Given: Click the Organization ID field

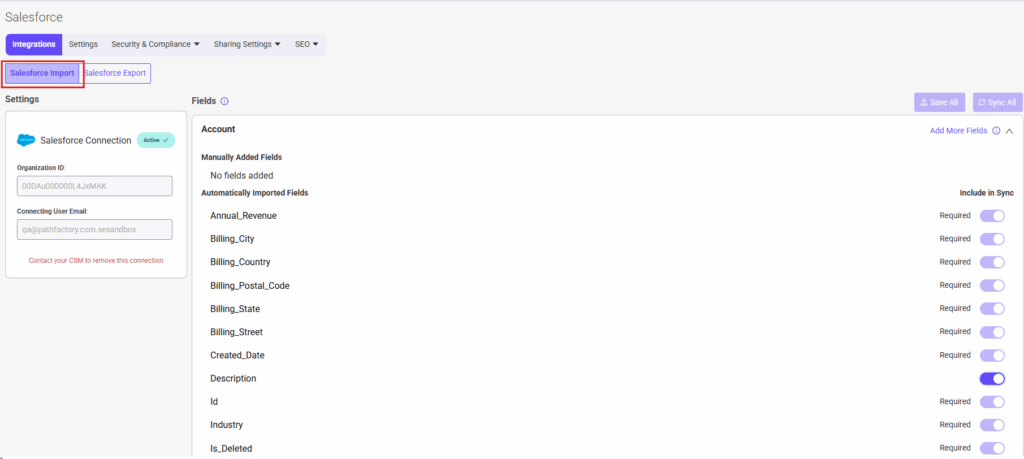Looking at the screenshot, I should [95, 186].
